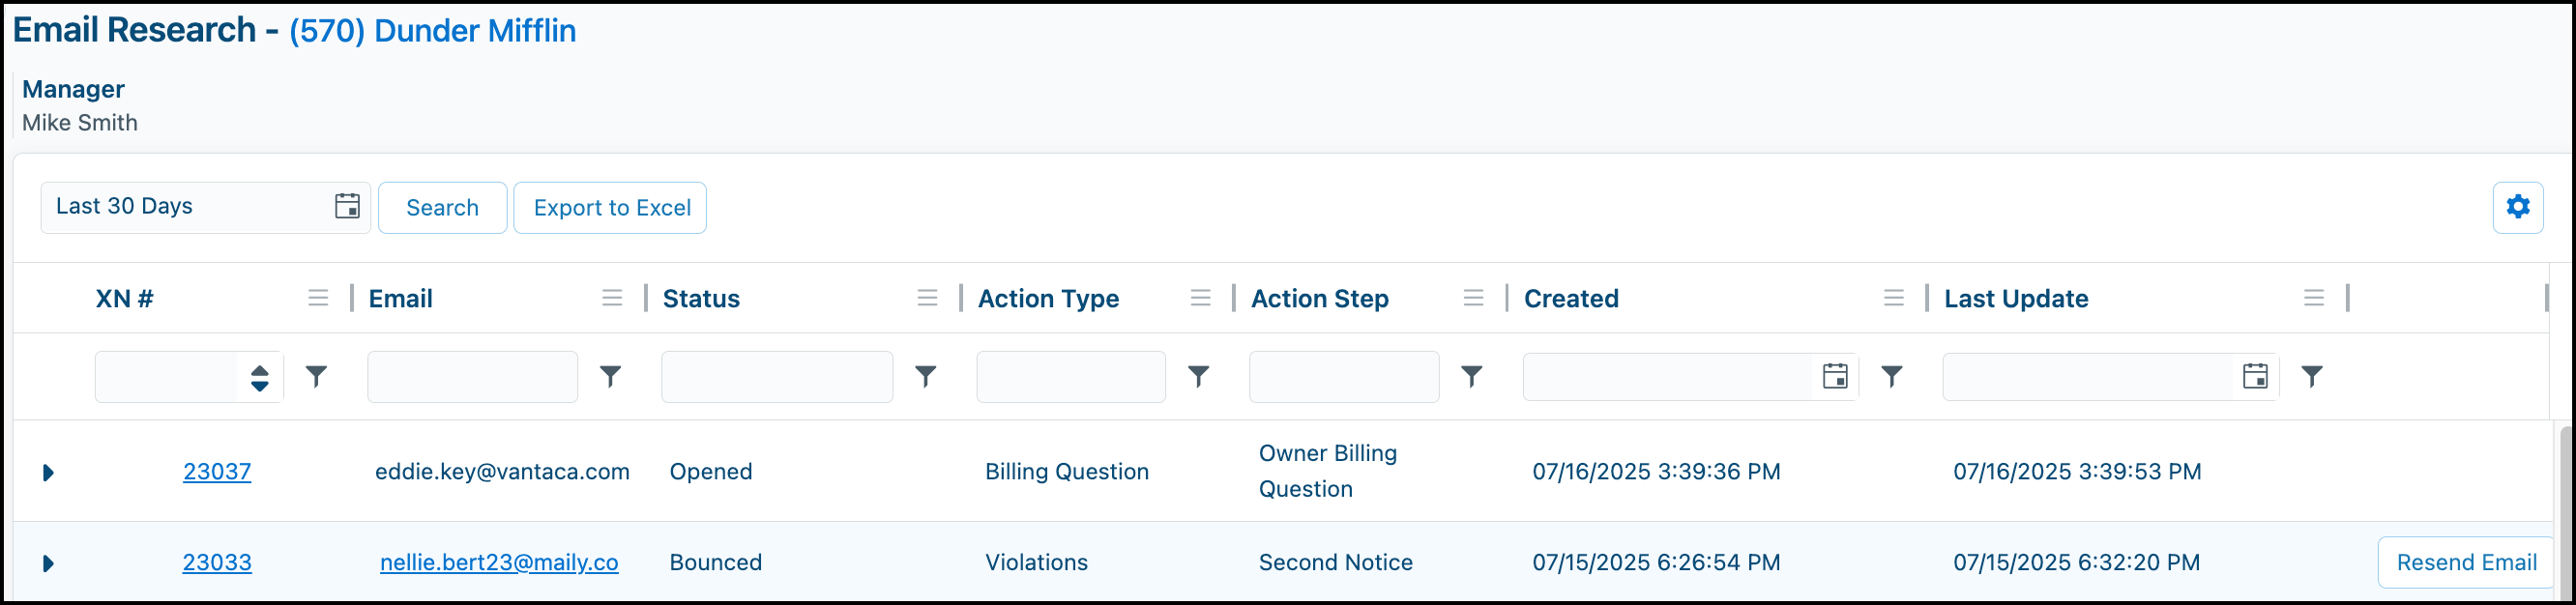Click the Action Step filter funnel icon
This screenshot has height=605, width=2576.
[1471, 376]
